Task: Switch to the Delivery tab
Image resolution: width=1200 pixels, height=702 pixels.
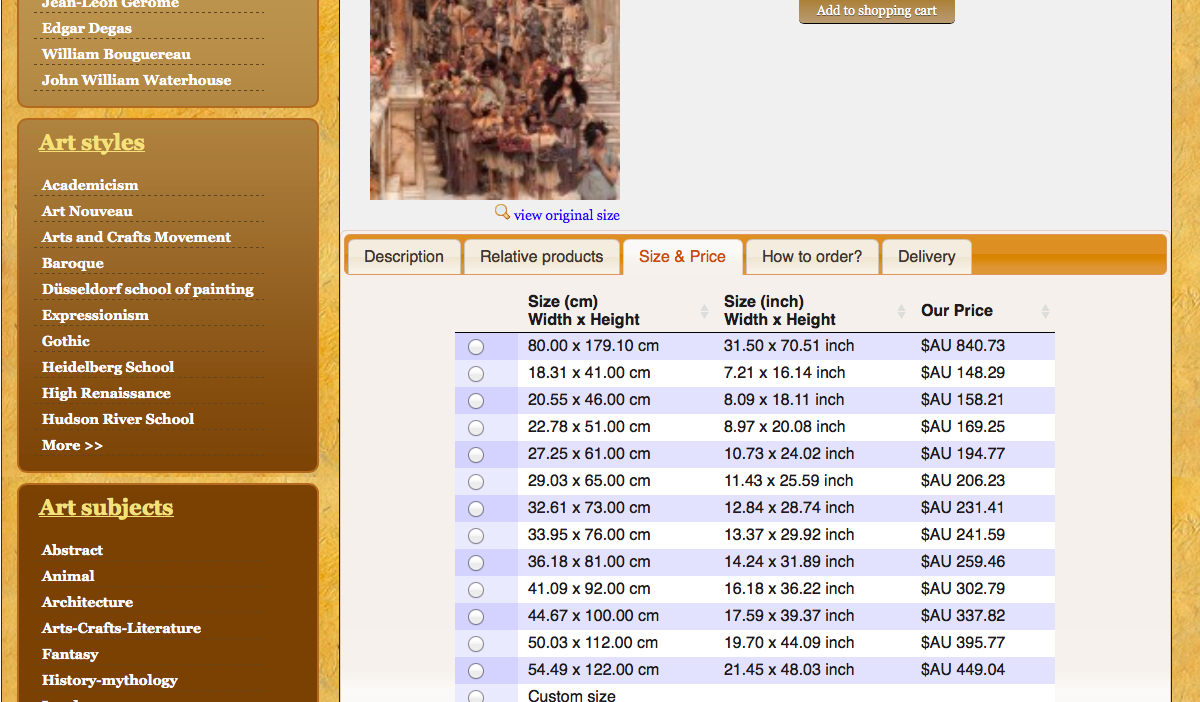Action: coord(926,257)
